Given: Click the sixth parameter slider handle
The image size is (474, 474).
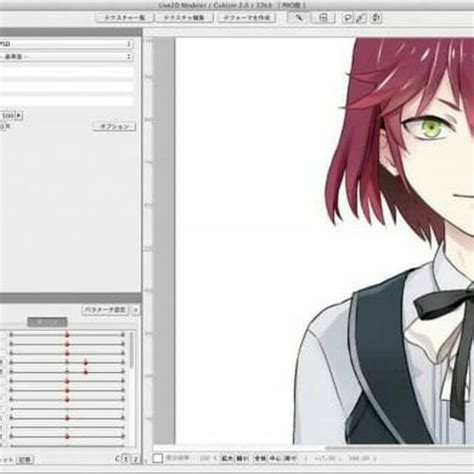Looking at the screenshot, I should pos(67,381).
